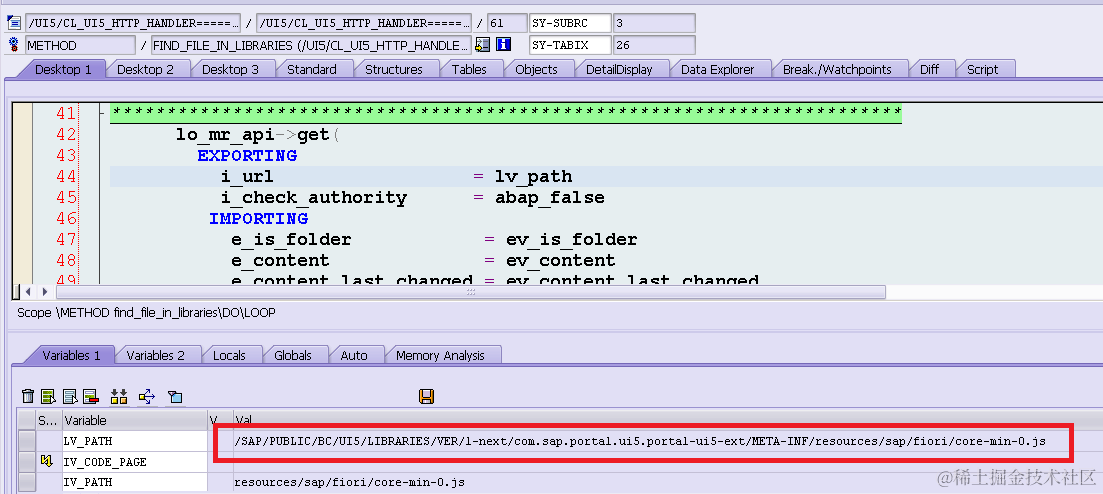Click the SY-TABIX value 26 field

coord(653,45)
